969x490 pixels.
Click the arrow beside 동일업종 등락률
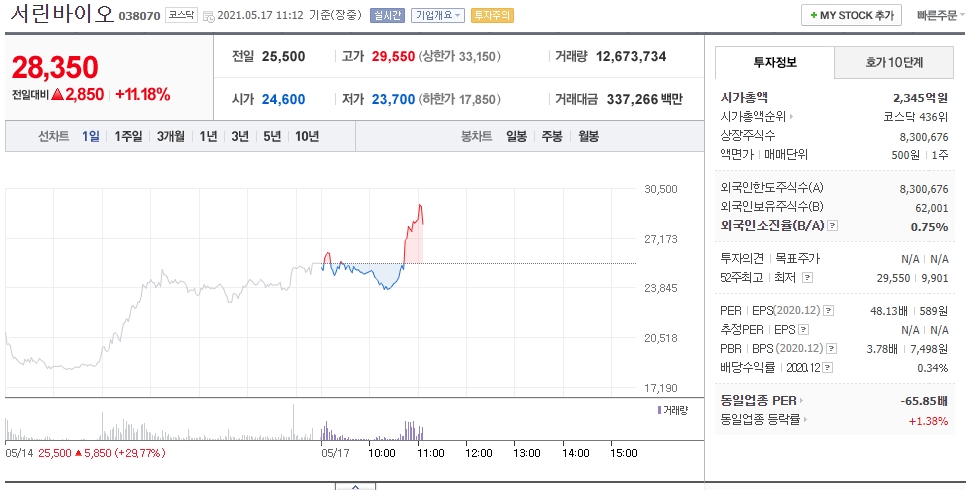click(806, 420)
